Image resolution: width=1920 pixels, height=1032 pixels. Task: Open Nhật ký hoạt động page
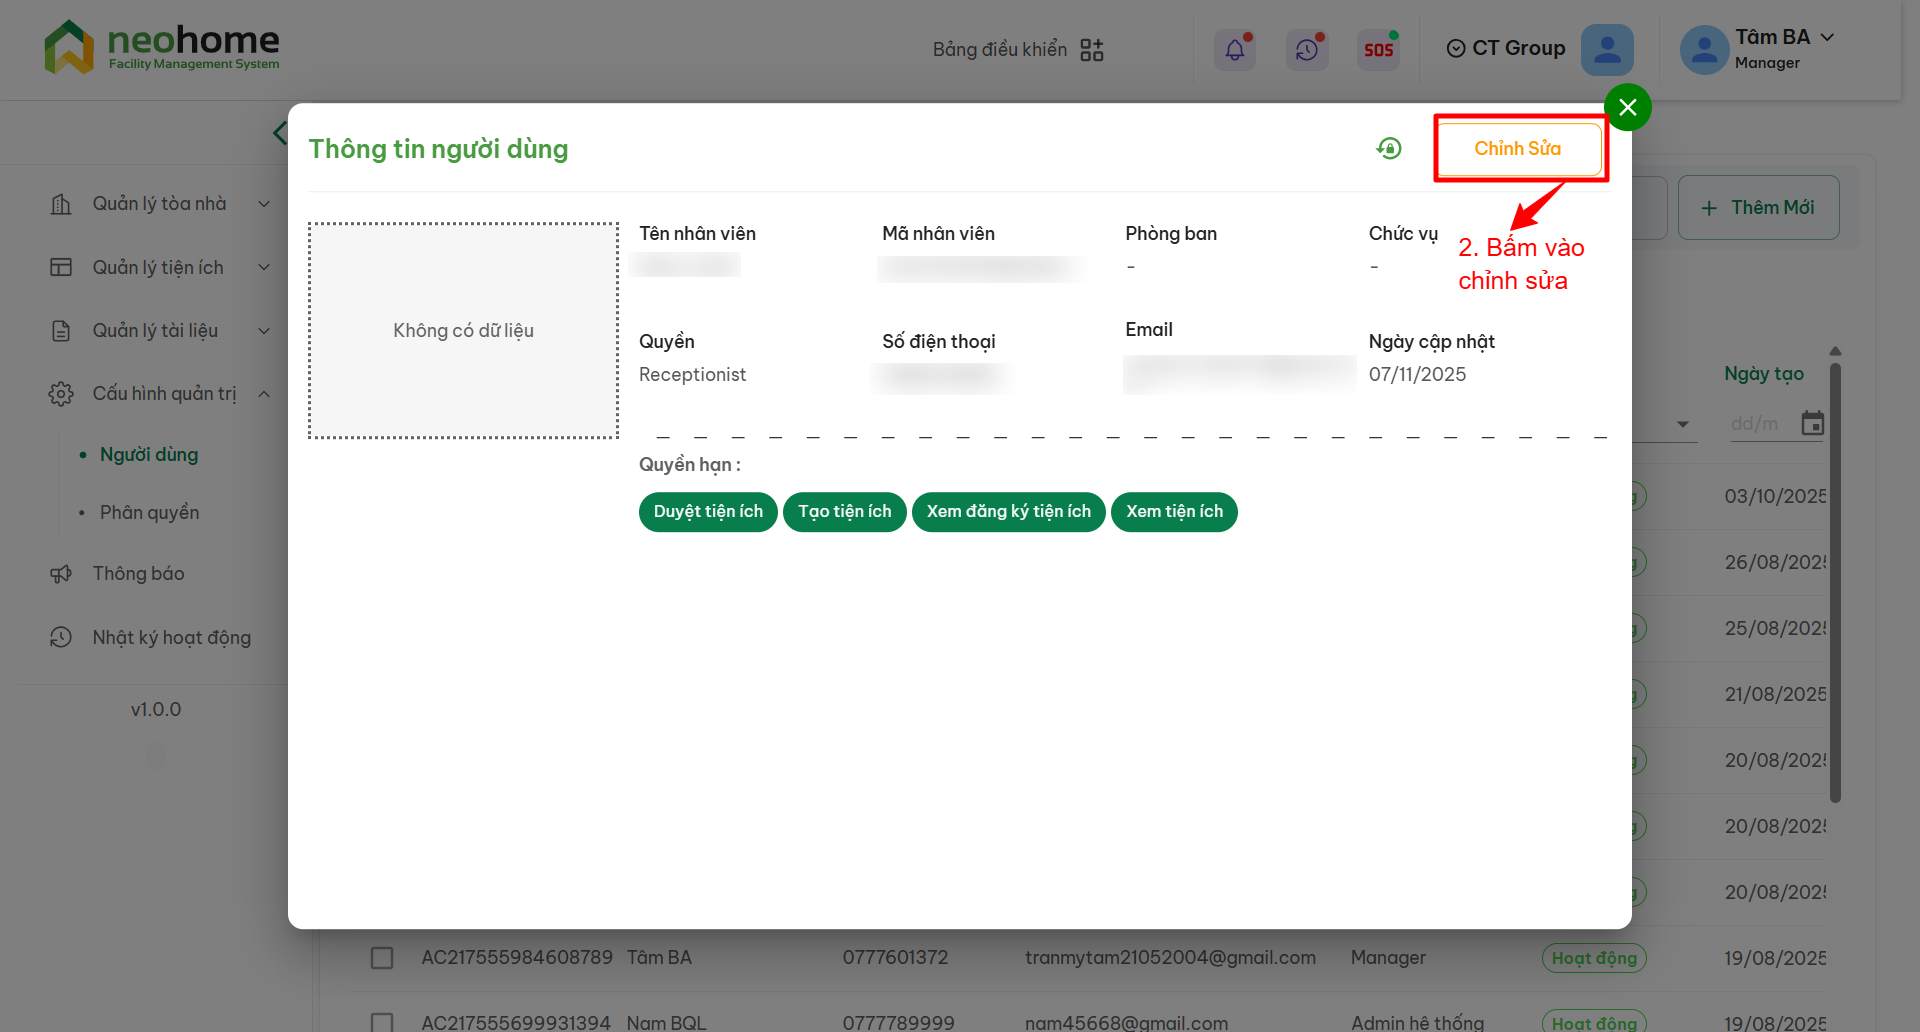[171, 638]
